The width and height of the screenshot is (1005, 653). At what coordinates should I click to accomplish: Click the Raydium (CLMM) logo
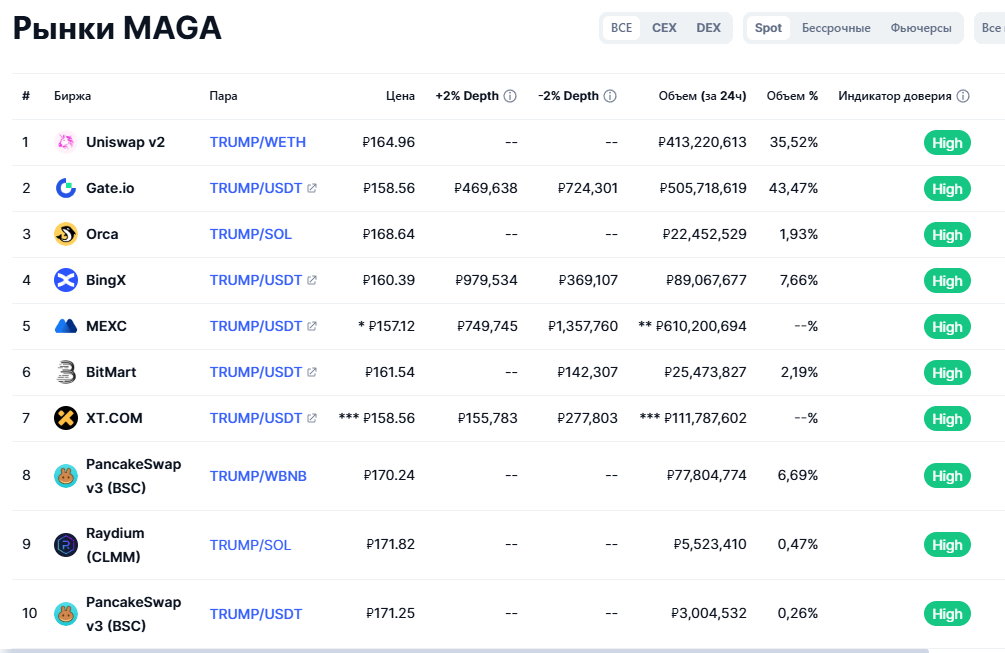[65, 545]
